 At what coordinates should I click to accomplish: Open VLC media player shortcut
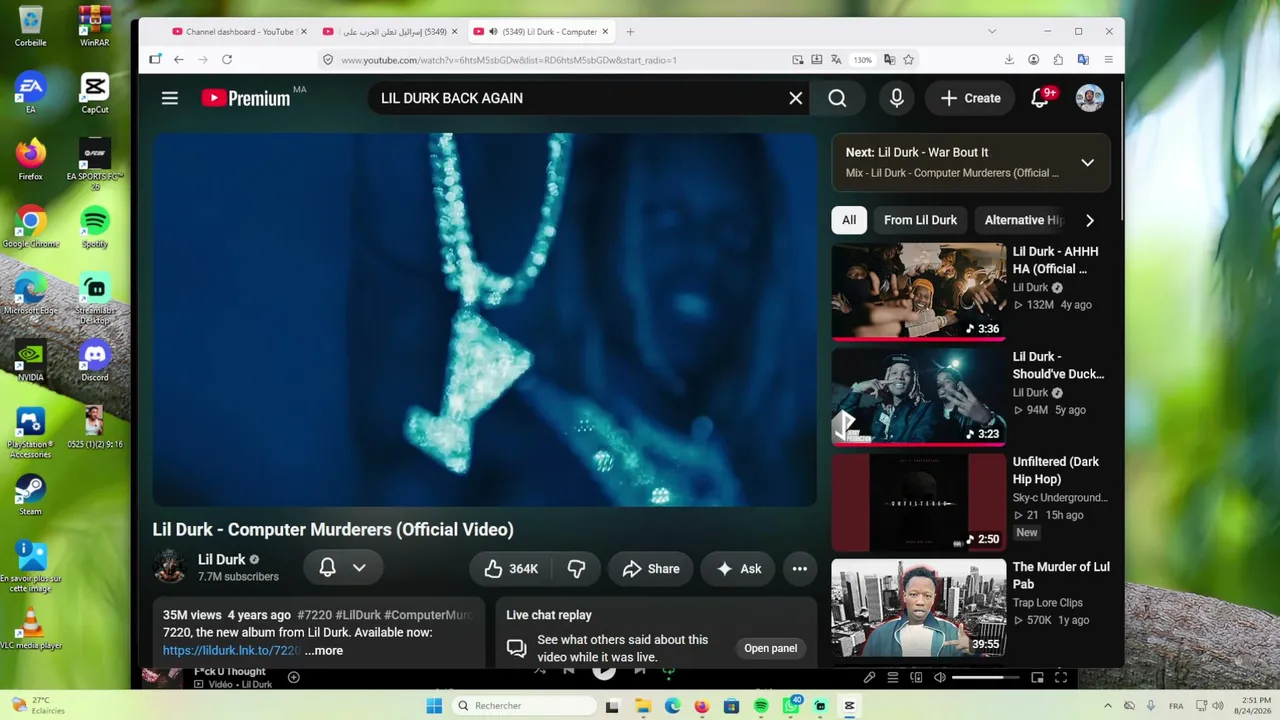pos(30,629)
